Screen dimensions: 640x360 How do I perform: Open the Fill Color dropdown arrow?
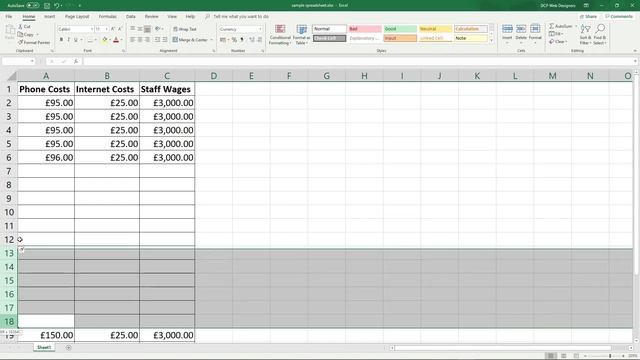[110, 40]
